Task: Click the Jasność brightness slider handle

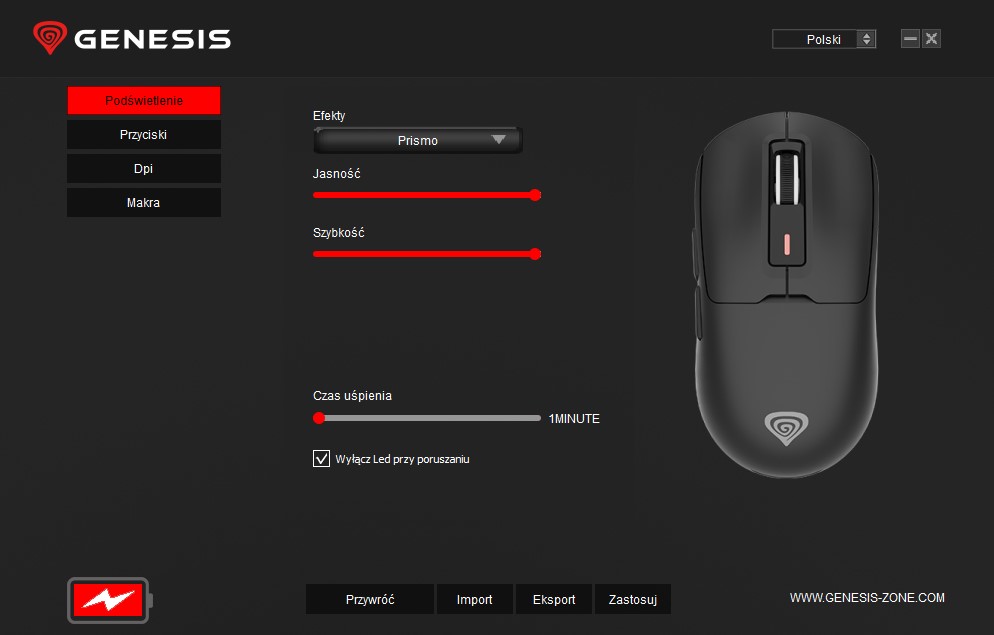Action: click(535, 195)
